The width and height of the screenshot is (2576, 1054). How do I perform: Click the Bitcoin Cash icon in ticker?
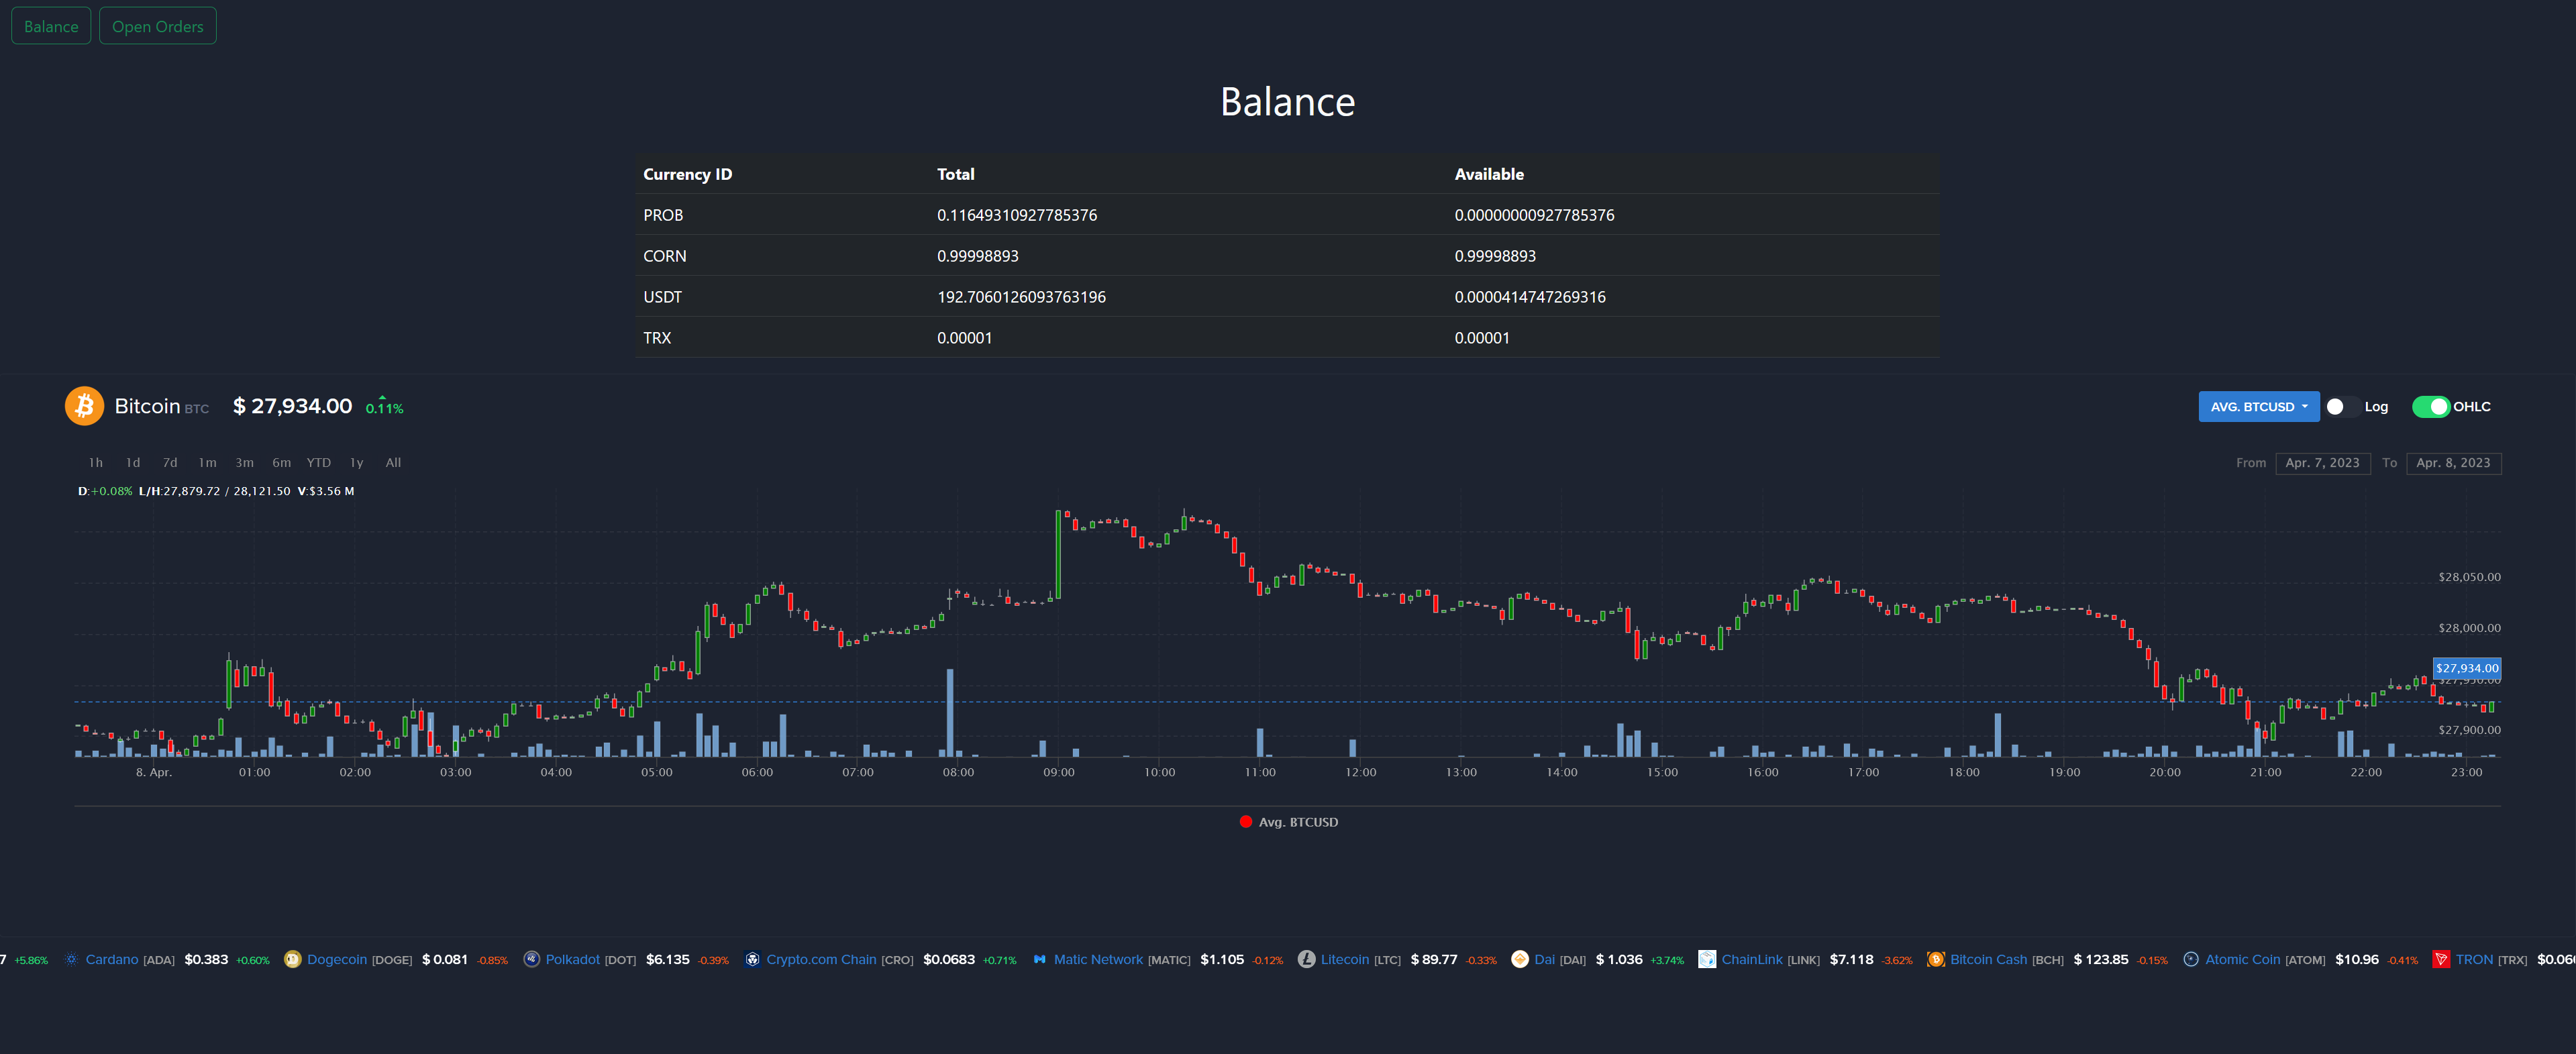(x=1936, y=959)
